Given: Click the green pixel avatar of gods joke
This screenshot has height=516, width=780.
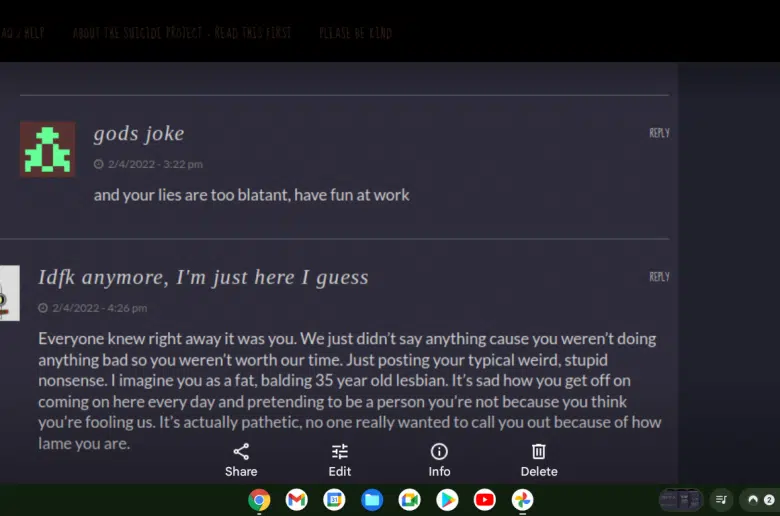Looking at the screenshot, I should point(47,149).
